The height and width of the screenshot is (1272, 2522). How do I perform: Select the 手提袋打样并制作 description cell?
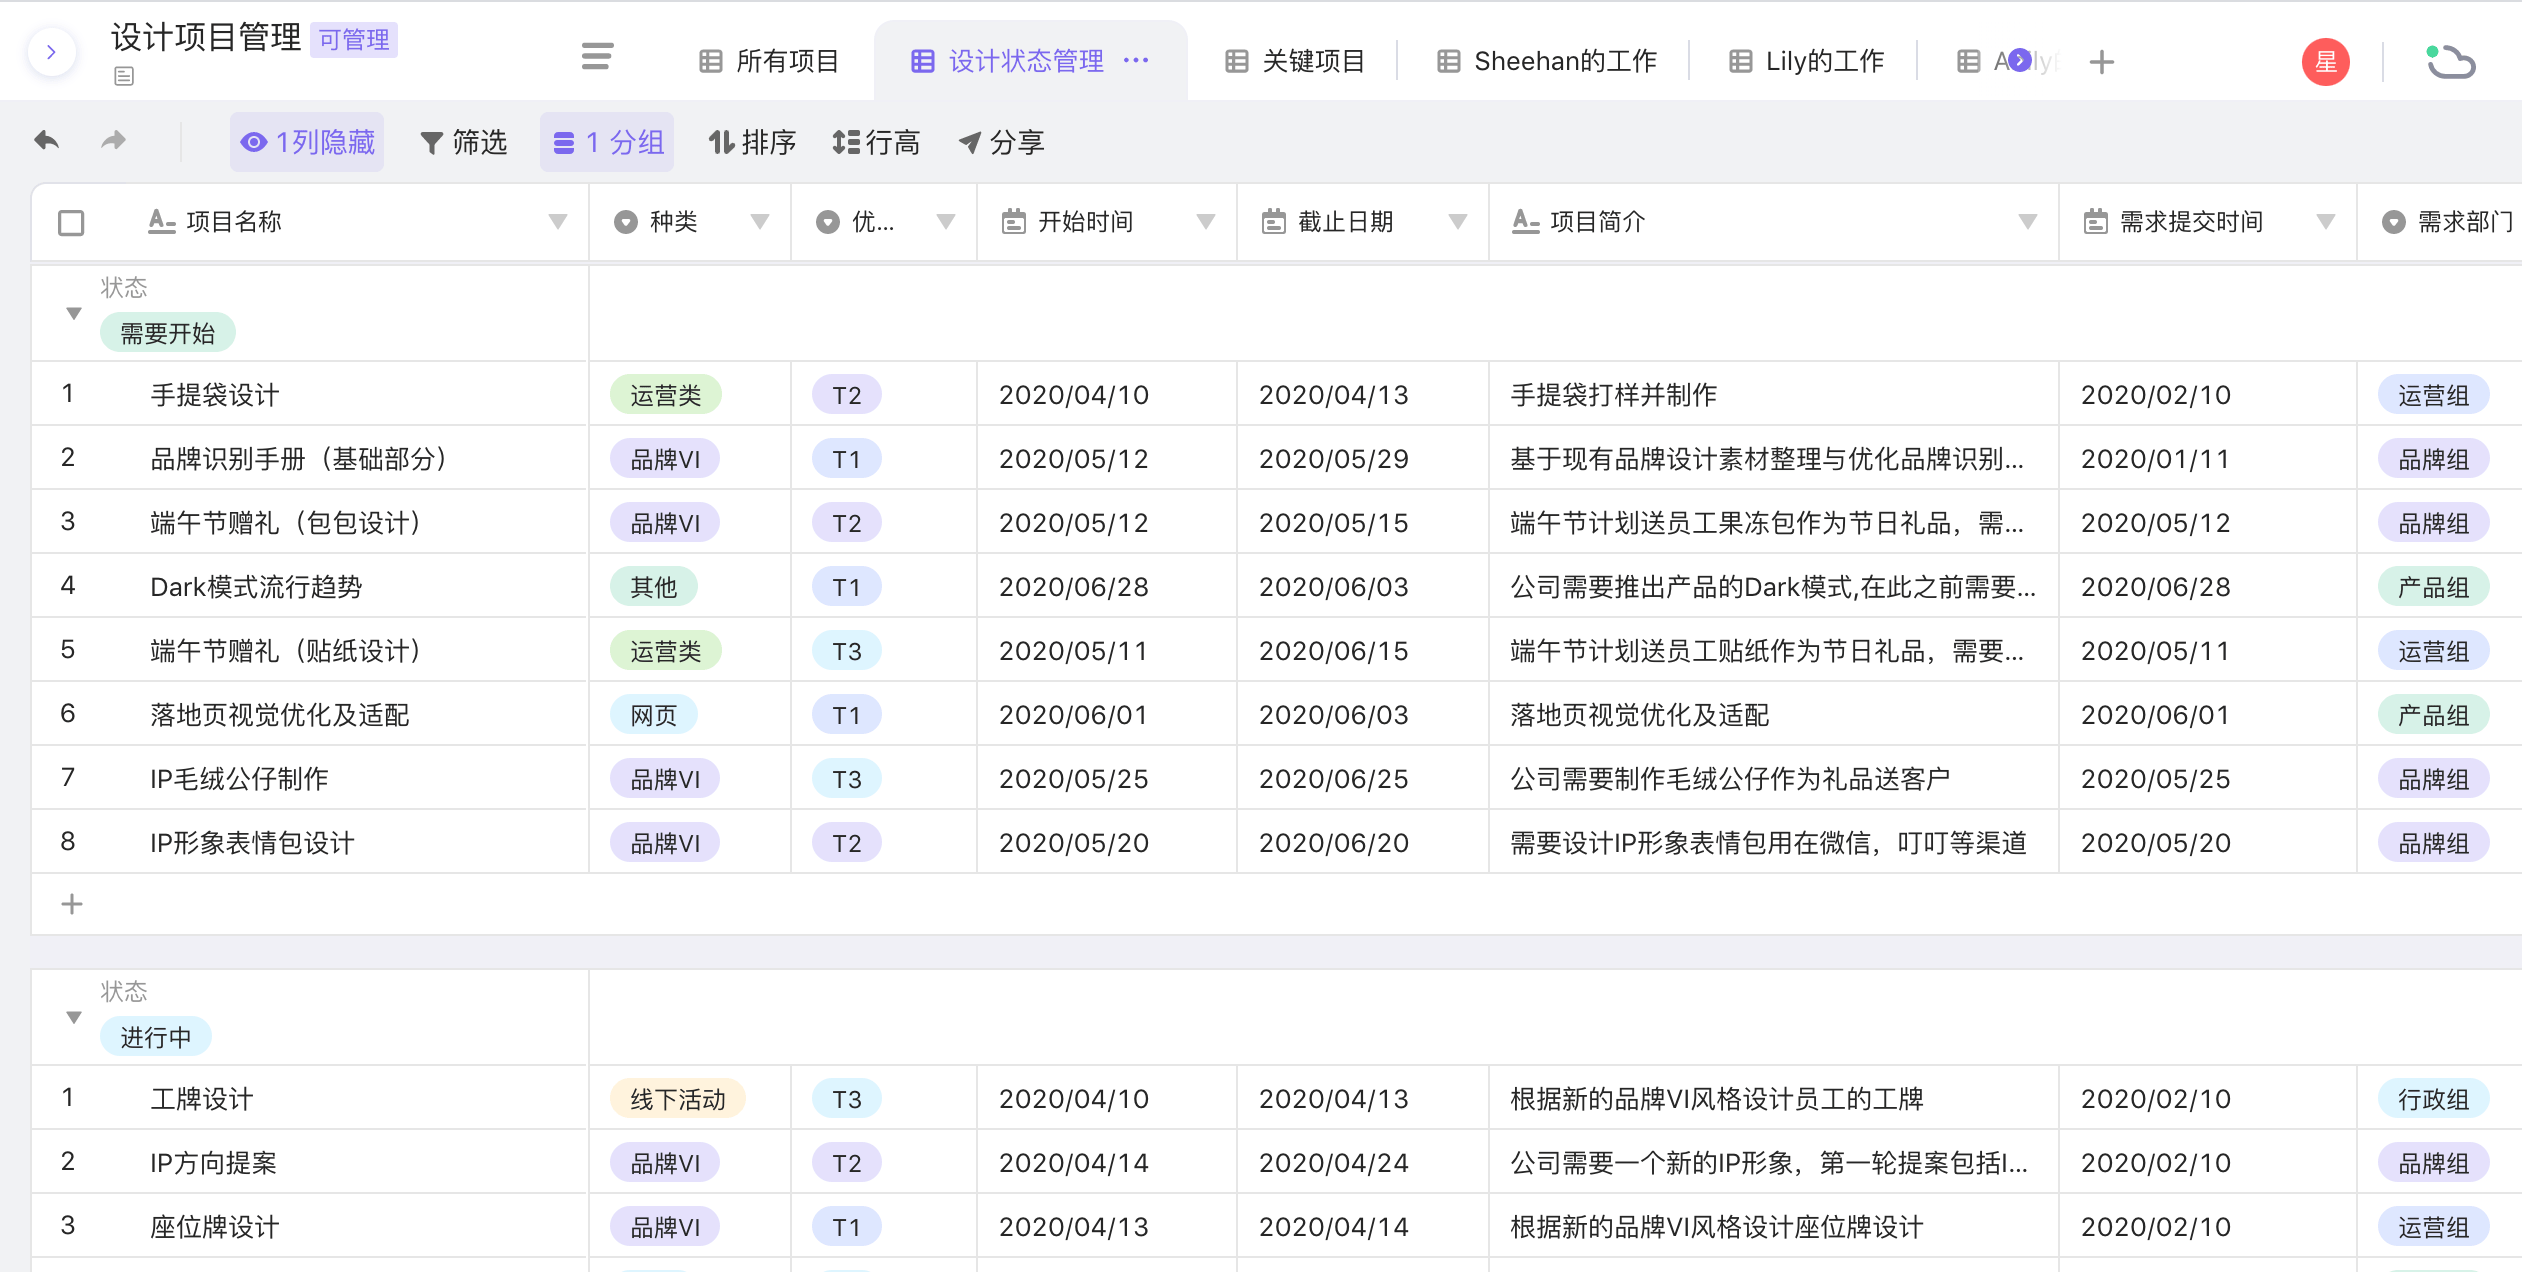(1774, 394)
